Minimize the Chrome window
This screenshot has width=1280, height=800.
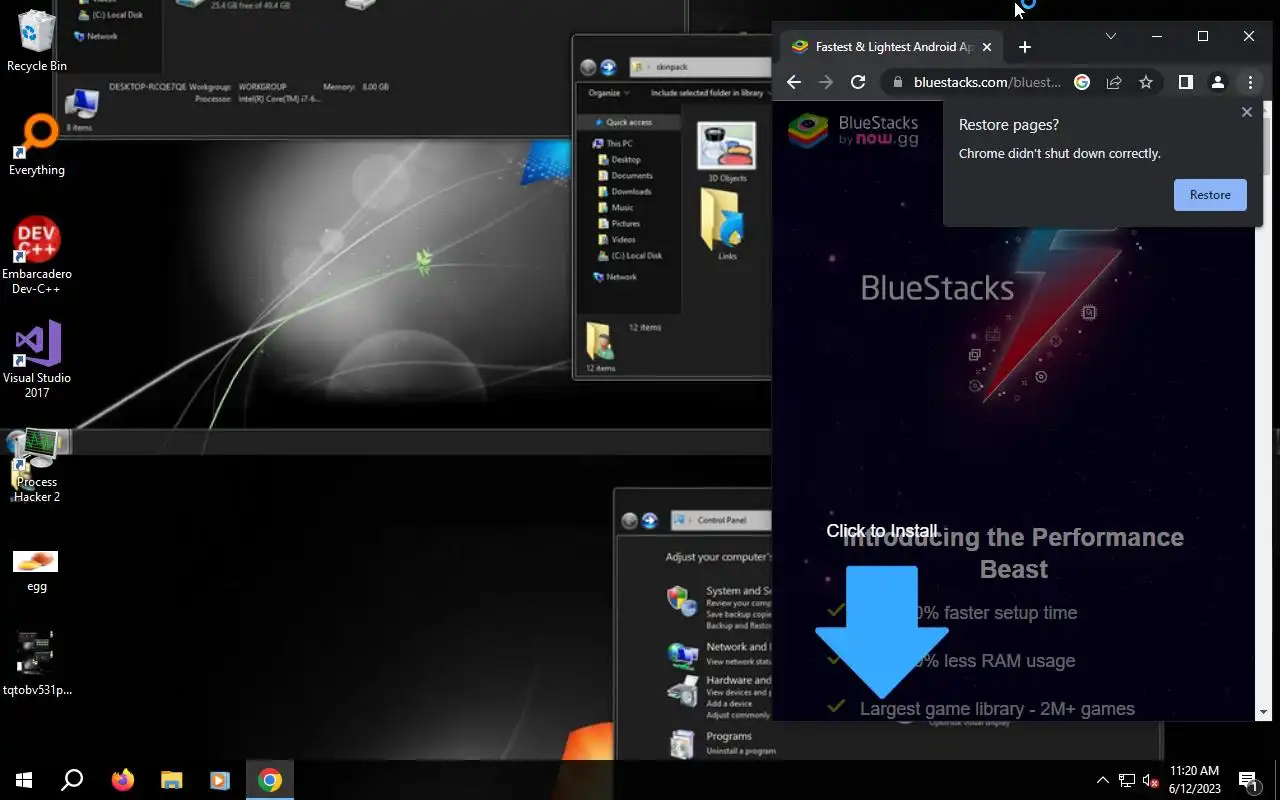(1156, 36)
